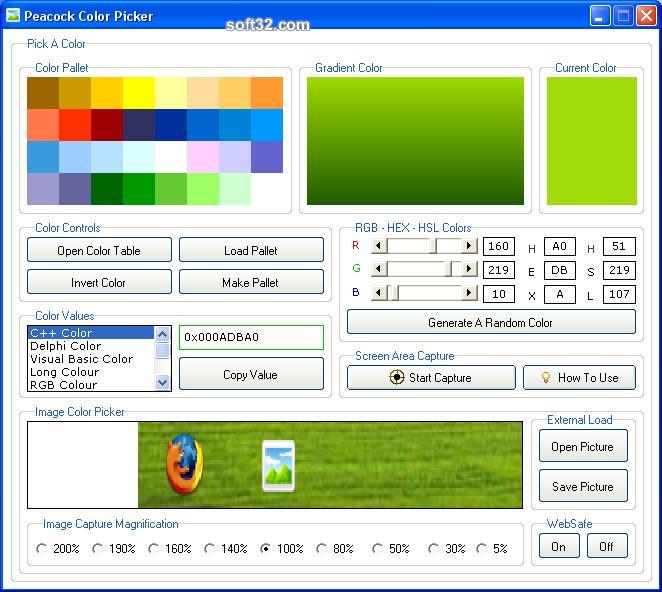Screen dimensions: 662x592
Task: Click the R slider thumb
Action: tap(434, 246)
